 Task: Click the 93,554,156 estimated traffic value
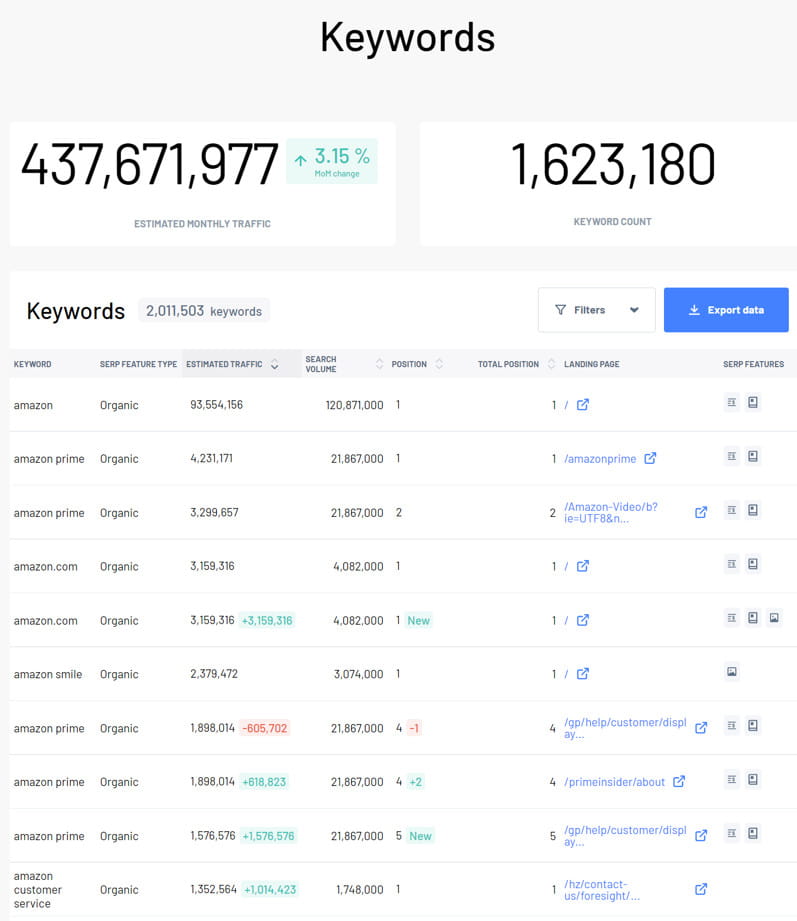216,405
